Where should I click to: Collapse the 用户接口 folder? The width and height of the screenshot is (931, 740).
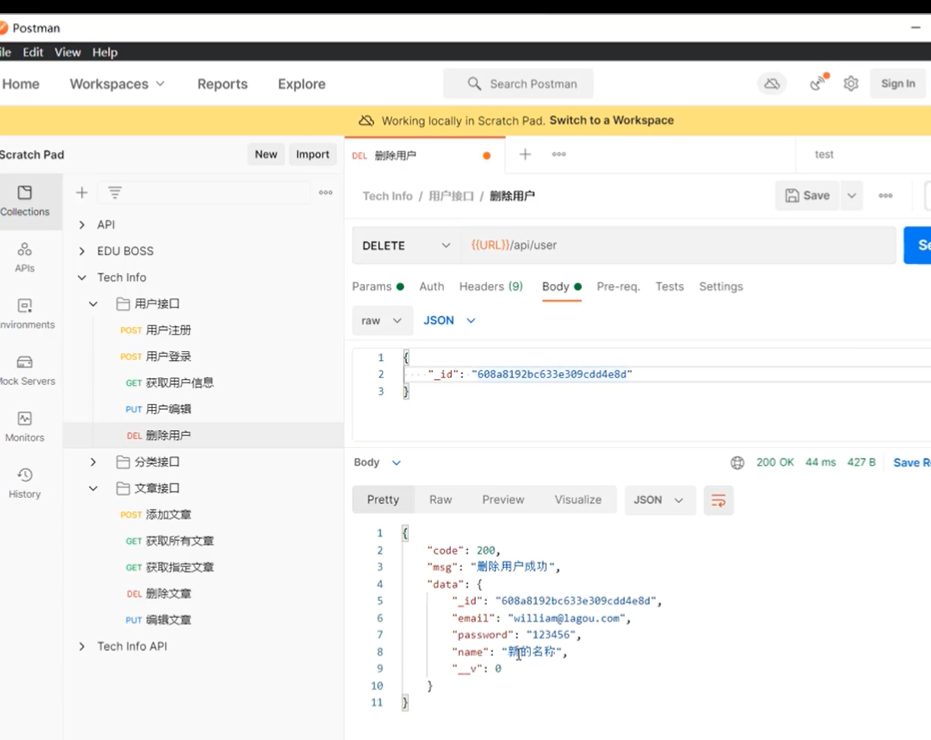tap(93, 304)
